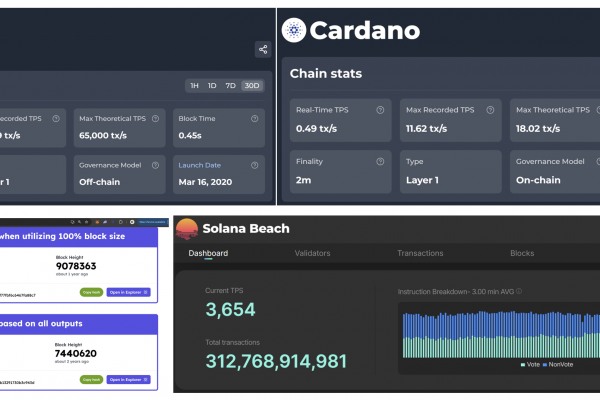Click the Solana Beach logo
600x400 pixels.
pos(187,229)
